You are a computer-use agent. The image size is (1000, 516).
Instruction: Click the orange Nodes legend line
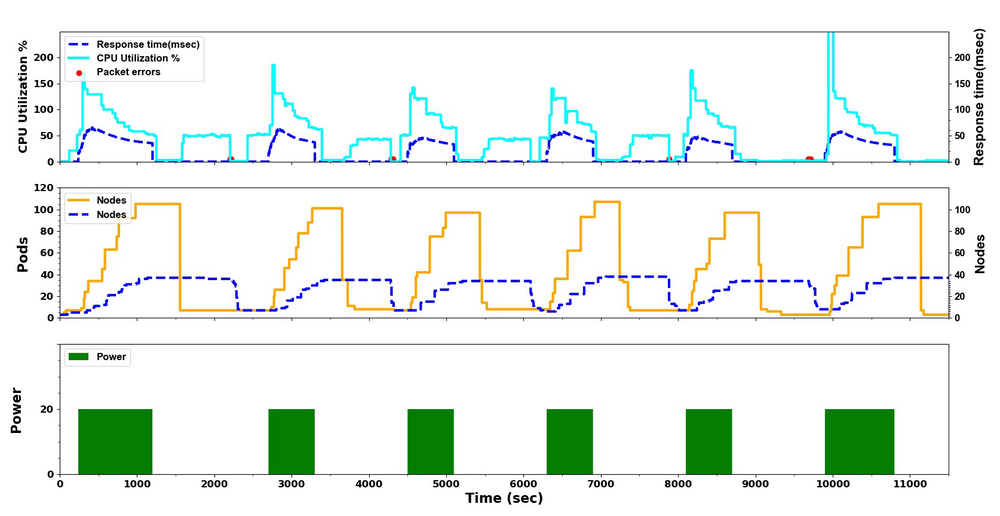pyautogui.click(x=79, y=200)
